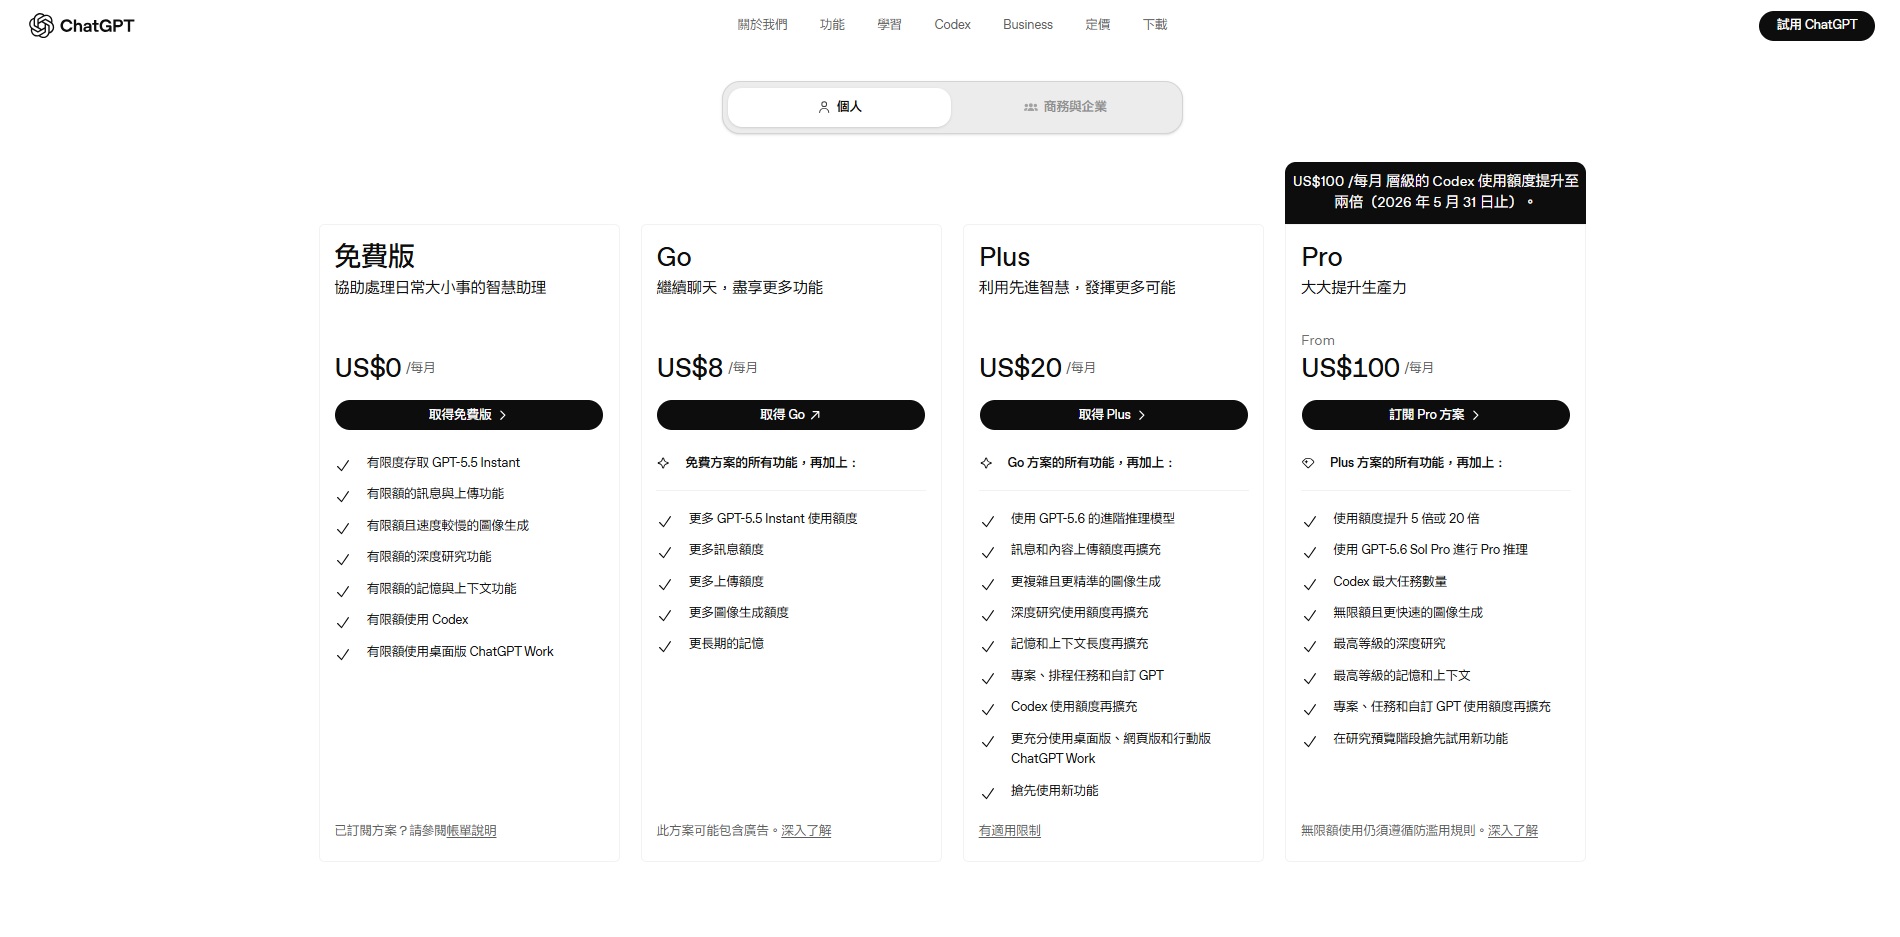Select Business in the top navigation
Viewport: 1900px width, 937px height.
[1028, 25]
